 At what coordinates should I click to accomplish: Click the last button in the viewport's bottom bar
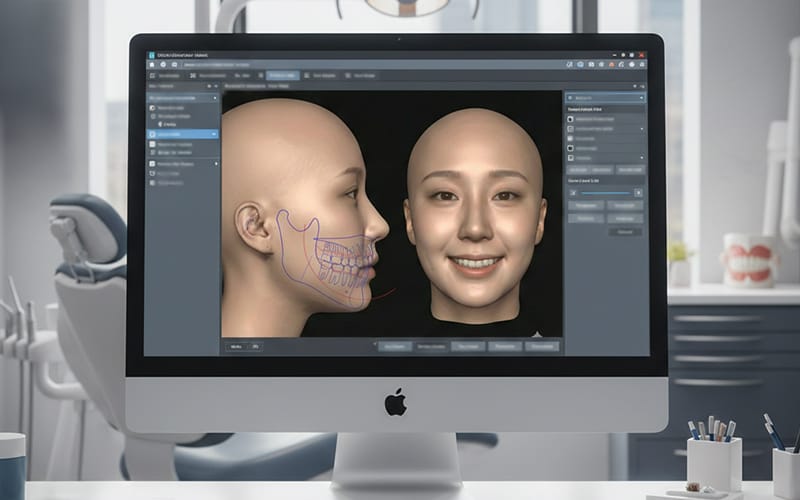tap(542, 346)
